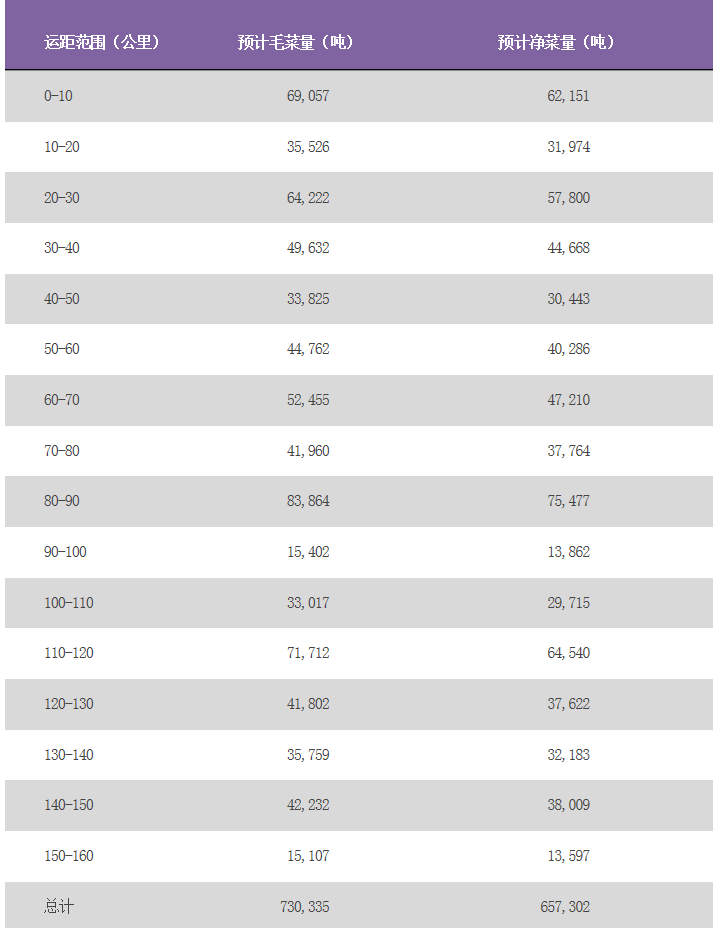This screenshot has width=719, height=928.
Task: Click net volume value 30,443
Action: 568,299
